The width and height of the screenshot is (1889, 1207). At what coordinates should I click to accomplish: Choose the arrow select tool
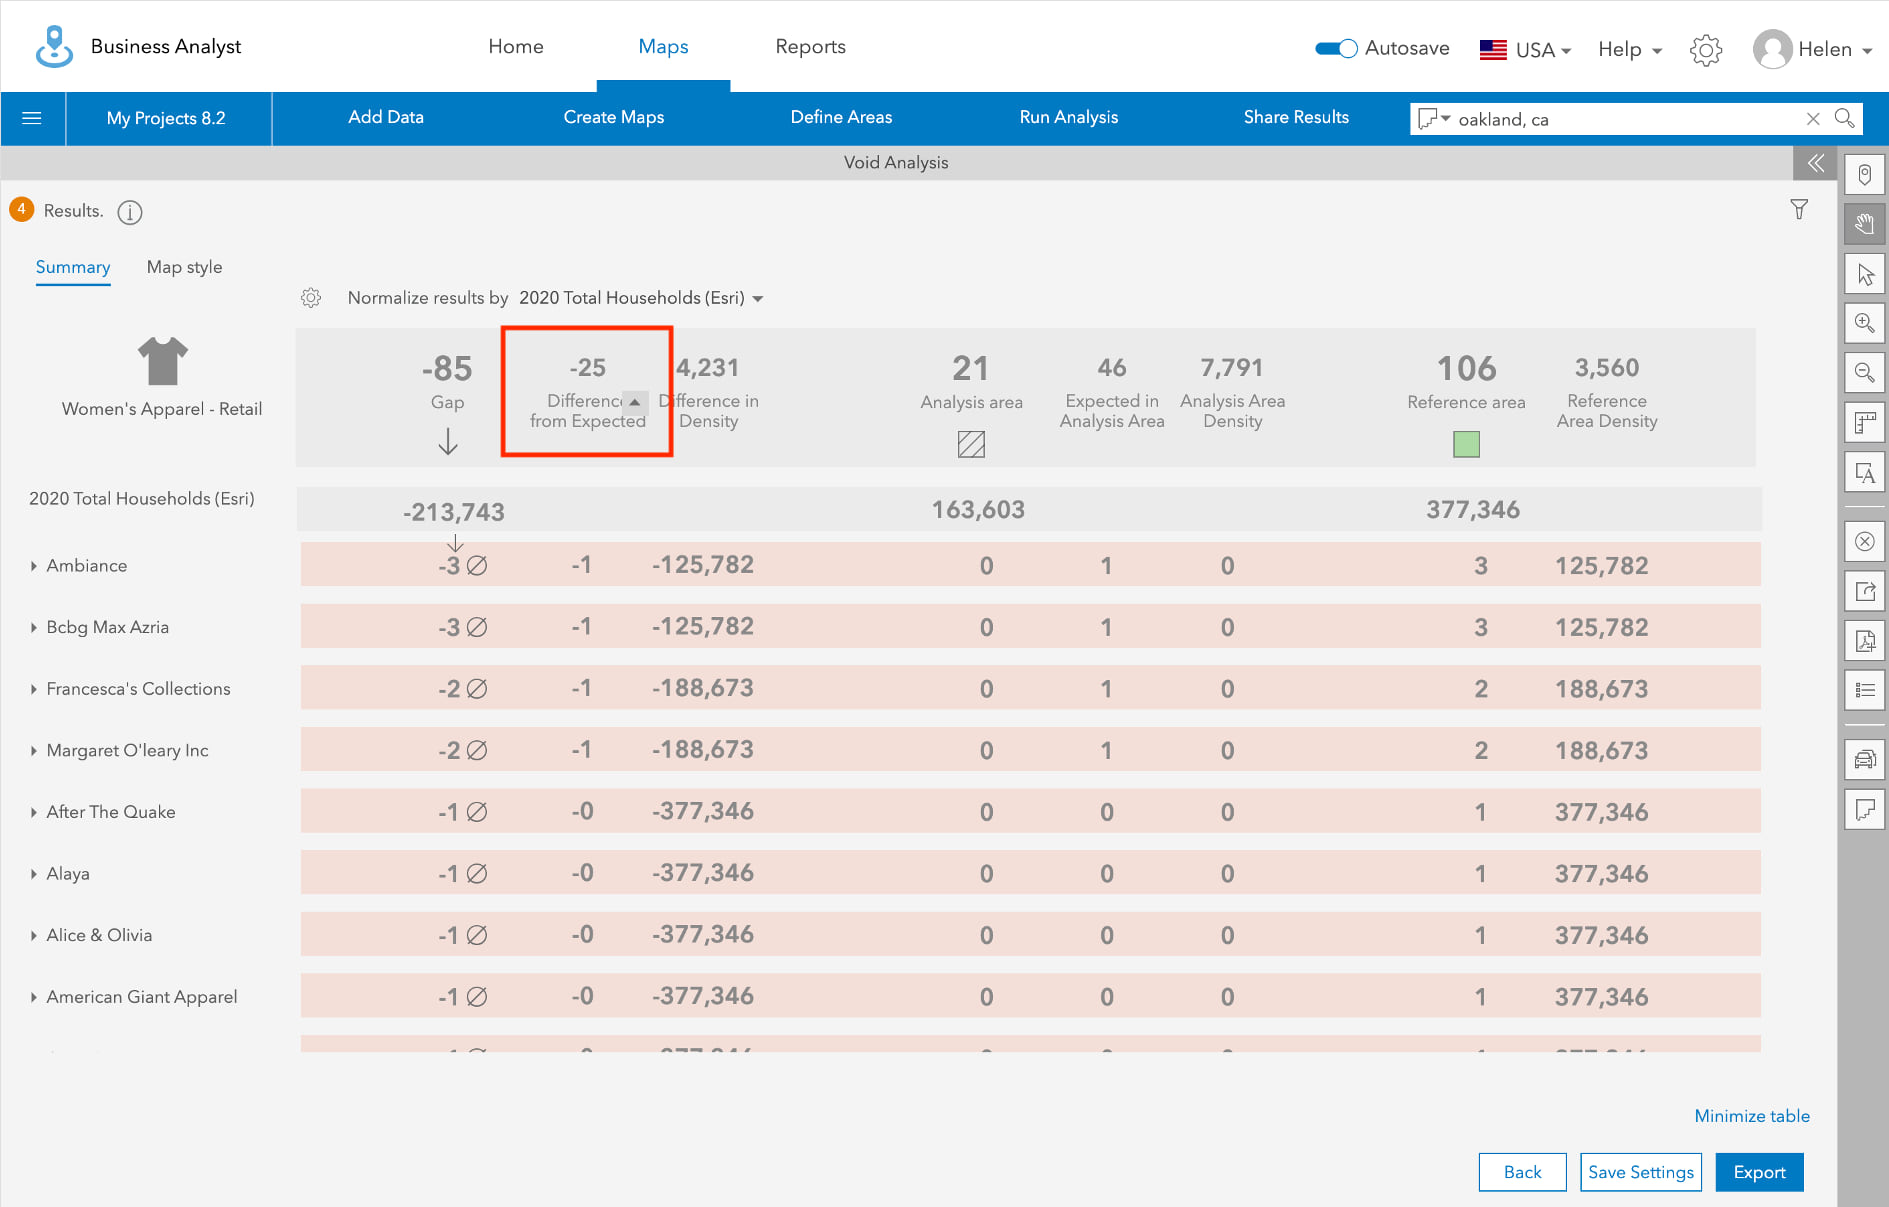coord(1865,274)
